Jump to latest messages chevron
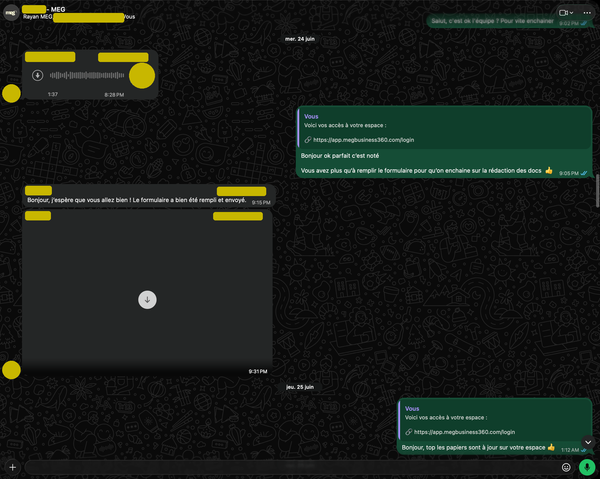Screen dimensions: 600x479 coord(588,442)
